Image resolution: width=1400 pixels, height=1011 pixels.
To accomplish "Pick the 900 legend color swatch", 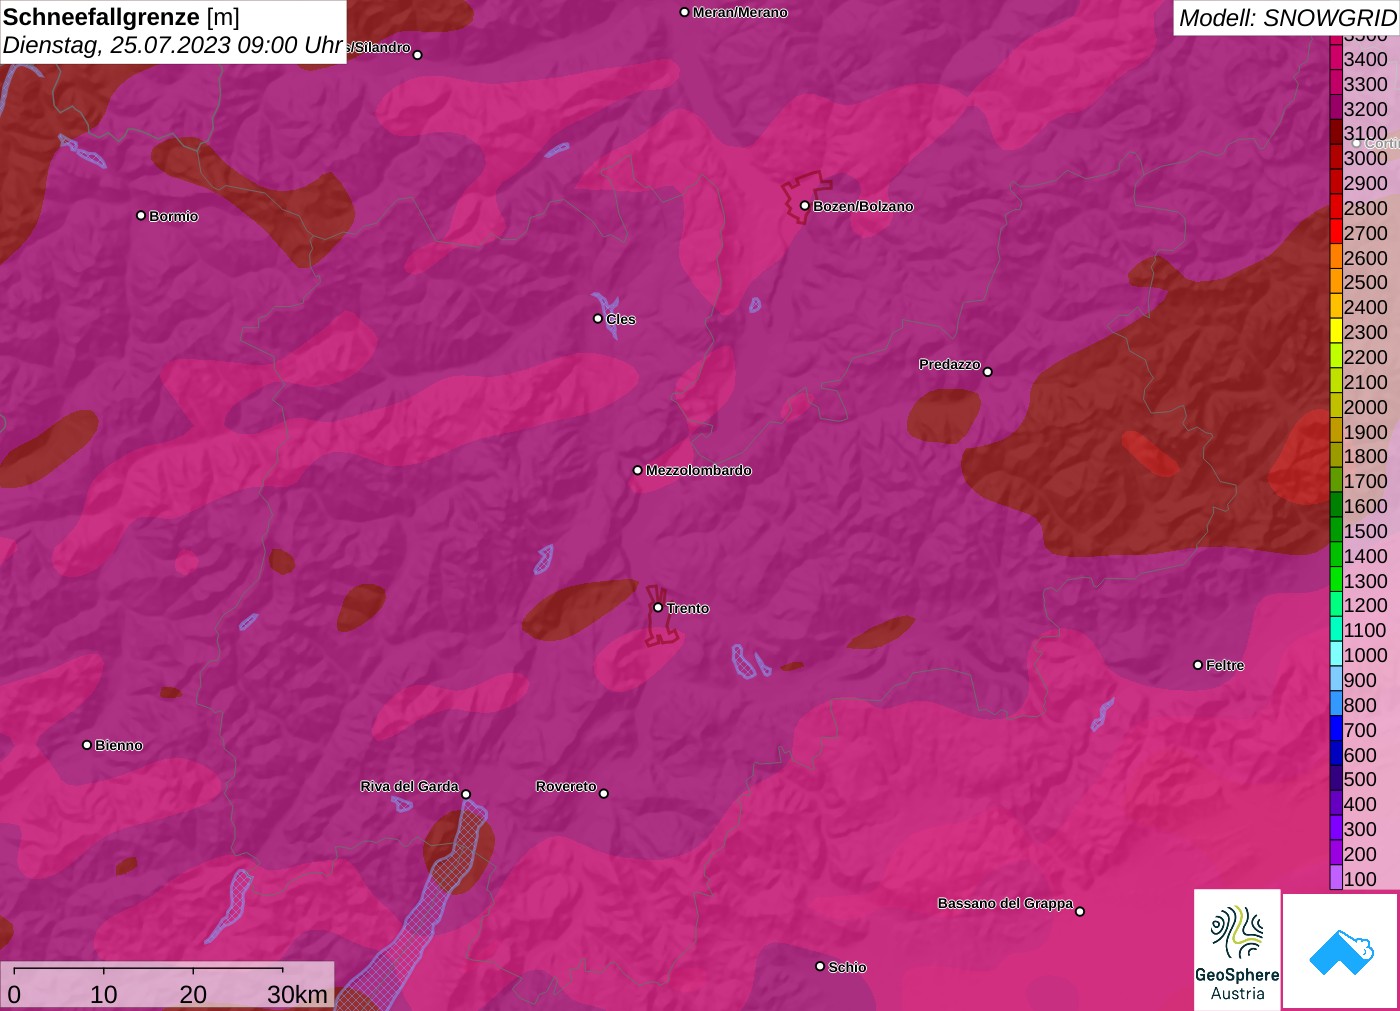I will pos(1336,680).
